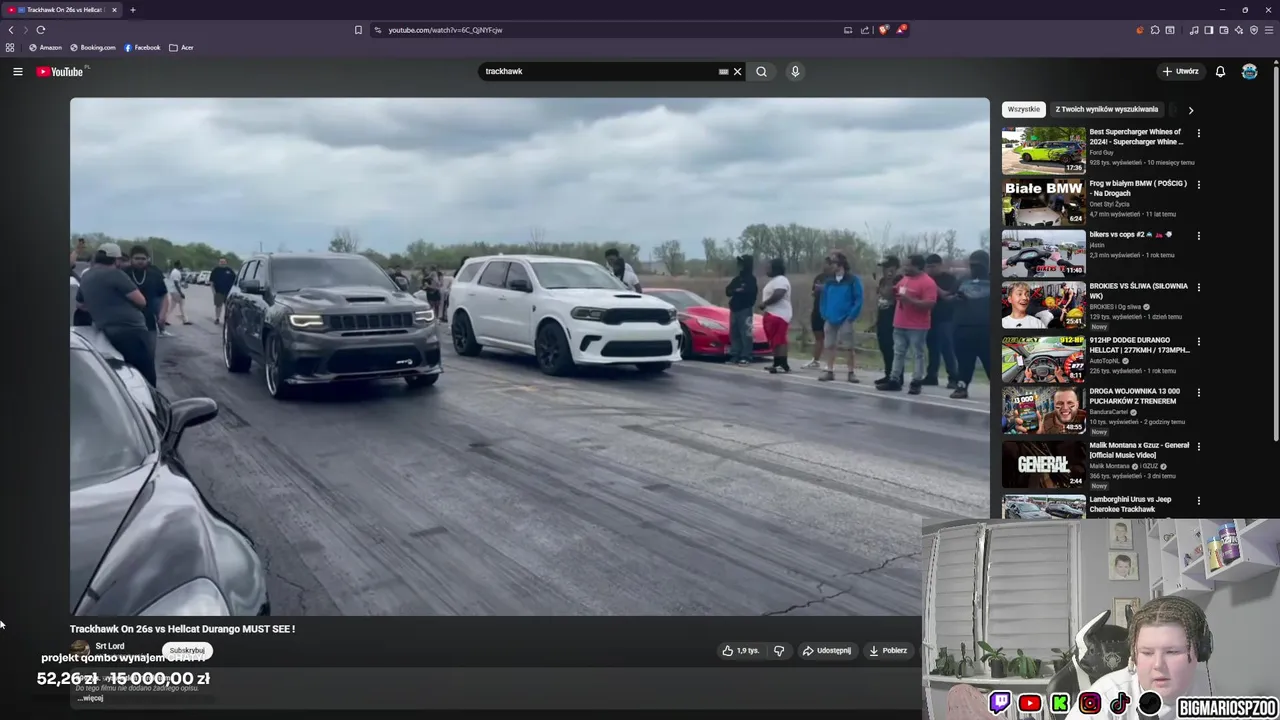Open the Brave Rewards triangle icon
The image size is (1280, 720).
pos(901,30)
